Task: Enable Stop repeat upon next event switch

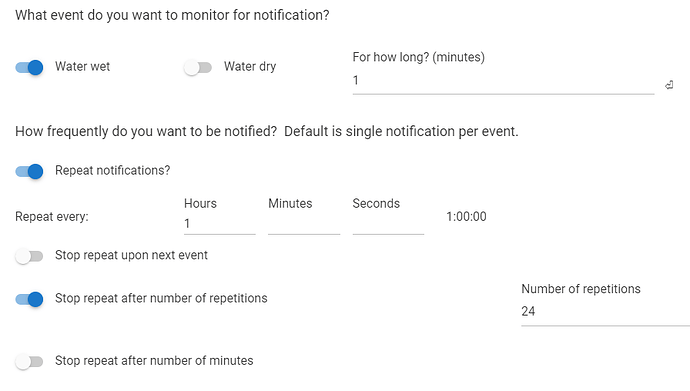Action: pos(29,256)
